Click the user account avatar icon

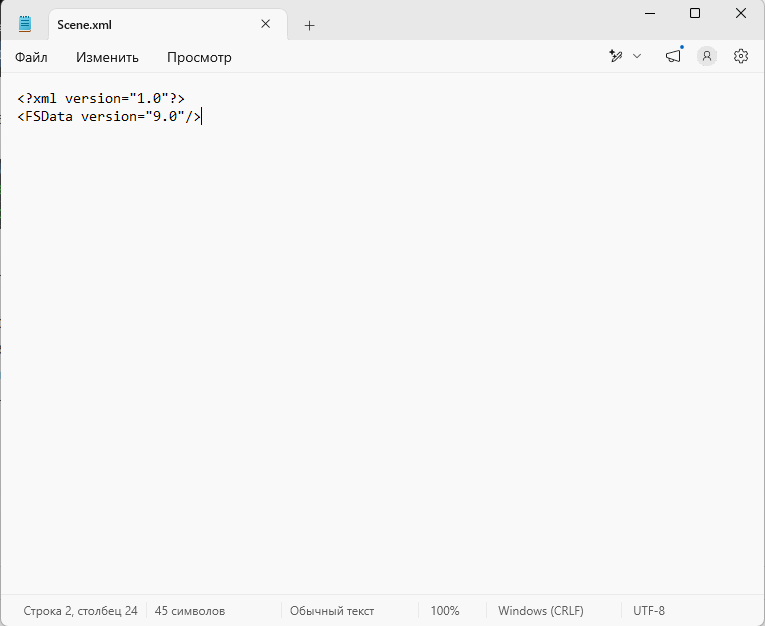pos(706,56)
